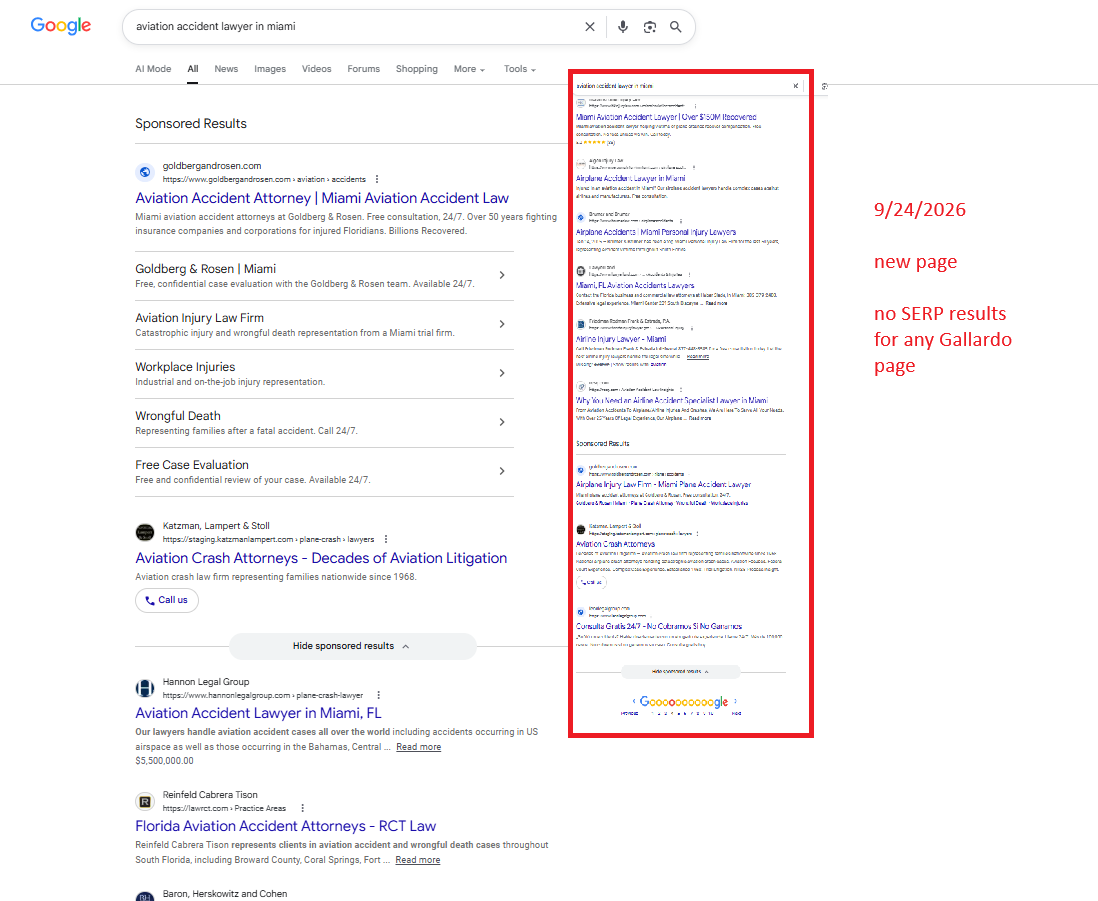Click the Call us button

(x=167, y=600)
